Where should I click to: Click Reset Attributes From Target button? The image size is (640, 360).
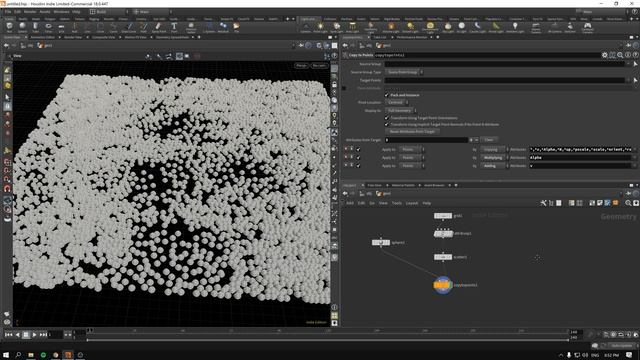click(x=412, y=131)
